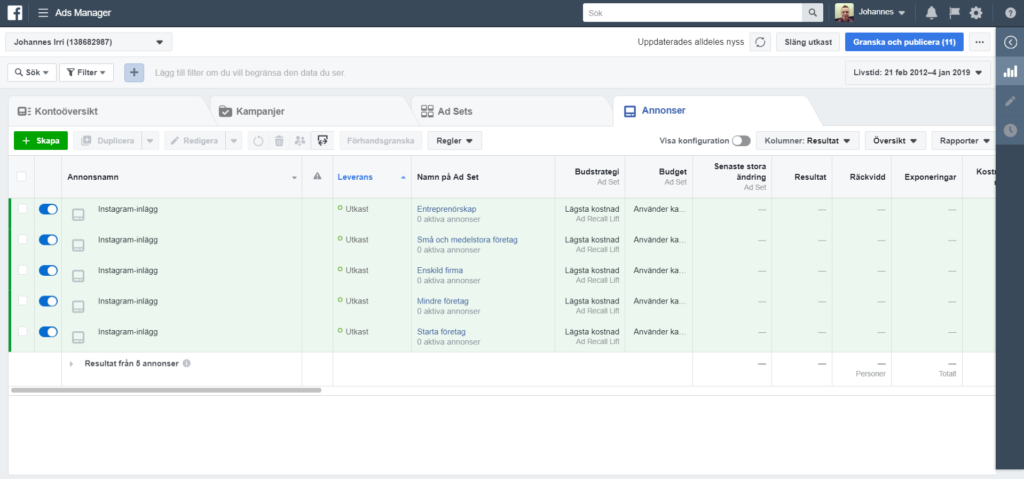The width and height of the screenshot is (1024, 479).
Task: Open the edit pencil panel in sidebar
Action: click(1010, 101)
